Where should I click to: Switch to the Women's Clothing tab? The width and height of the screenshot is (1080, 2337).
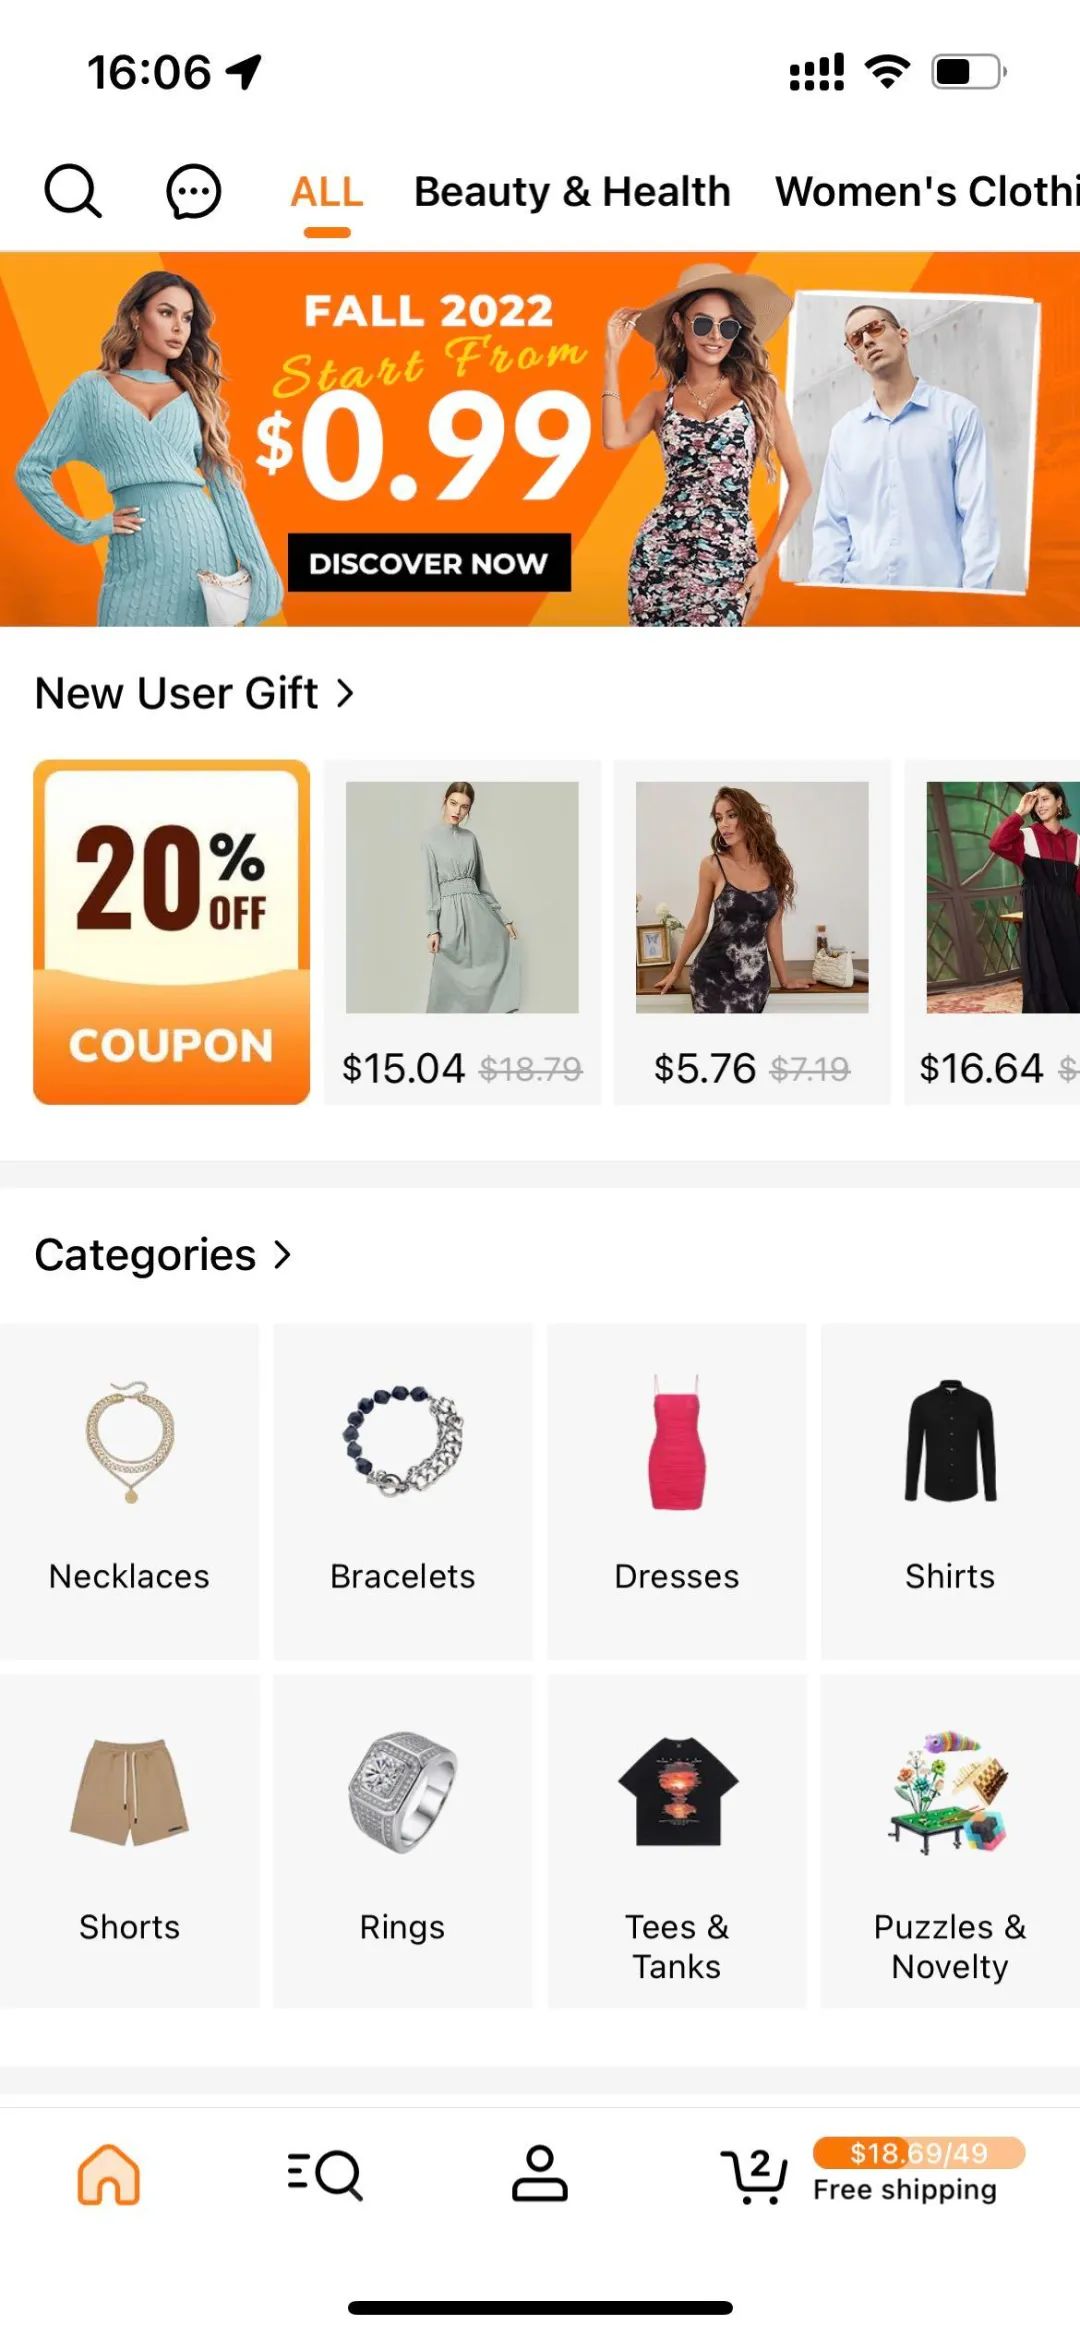coord(926,192)
